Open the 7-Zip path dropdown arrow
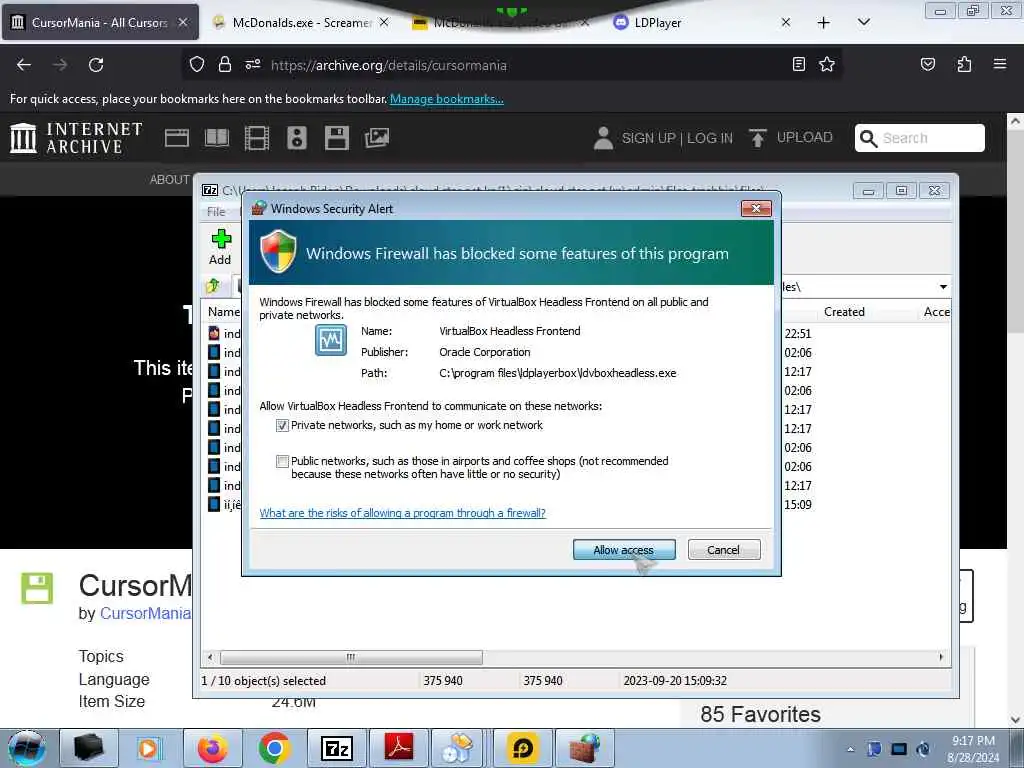 coord(942,287)
